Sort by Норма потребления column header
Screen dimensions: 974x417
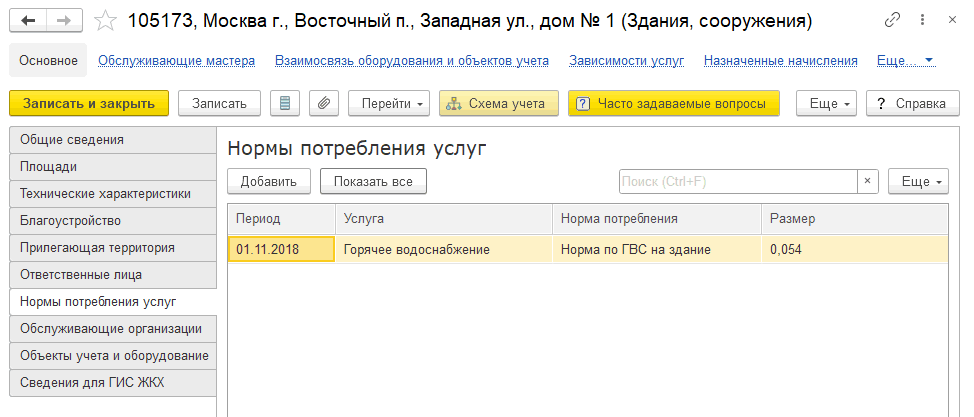point(657,219)
